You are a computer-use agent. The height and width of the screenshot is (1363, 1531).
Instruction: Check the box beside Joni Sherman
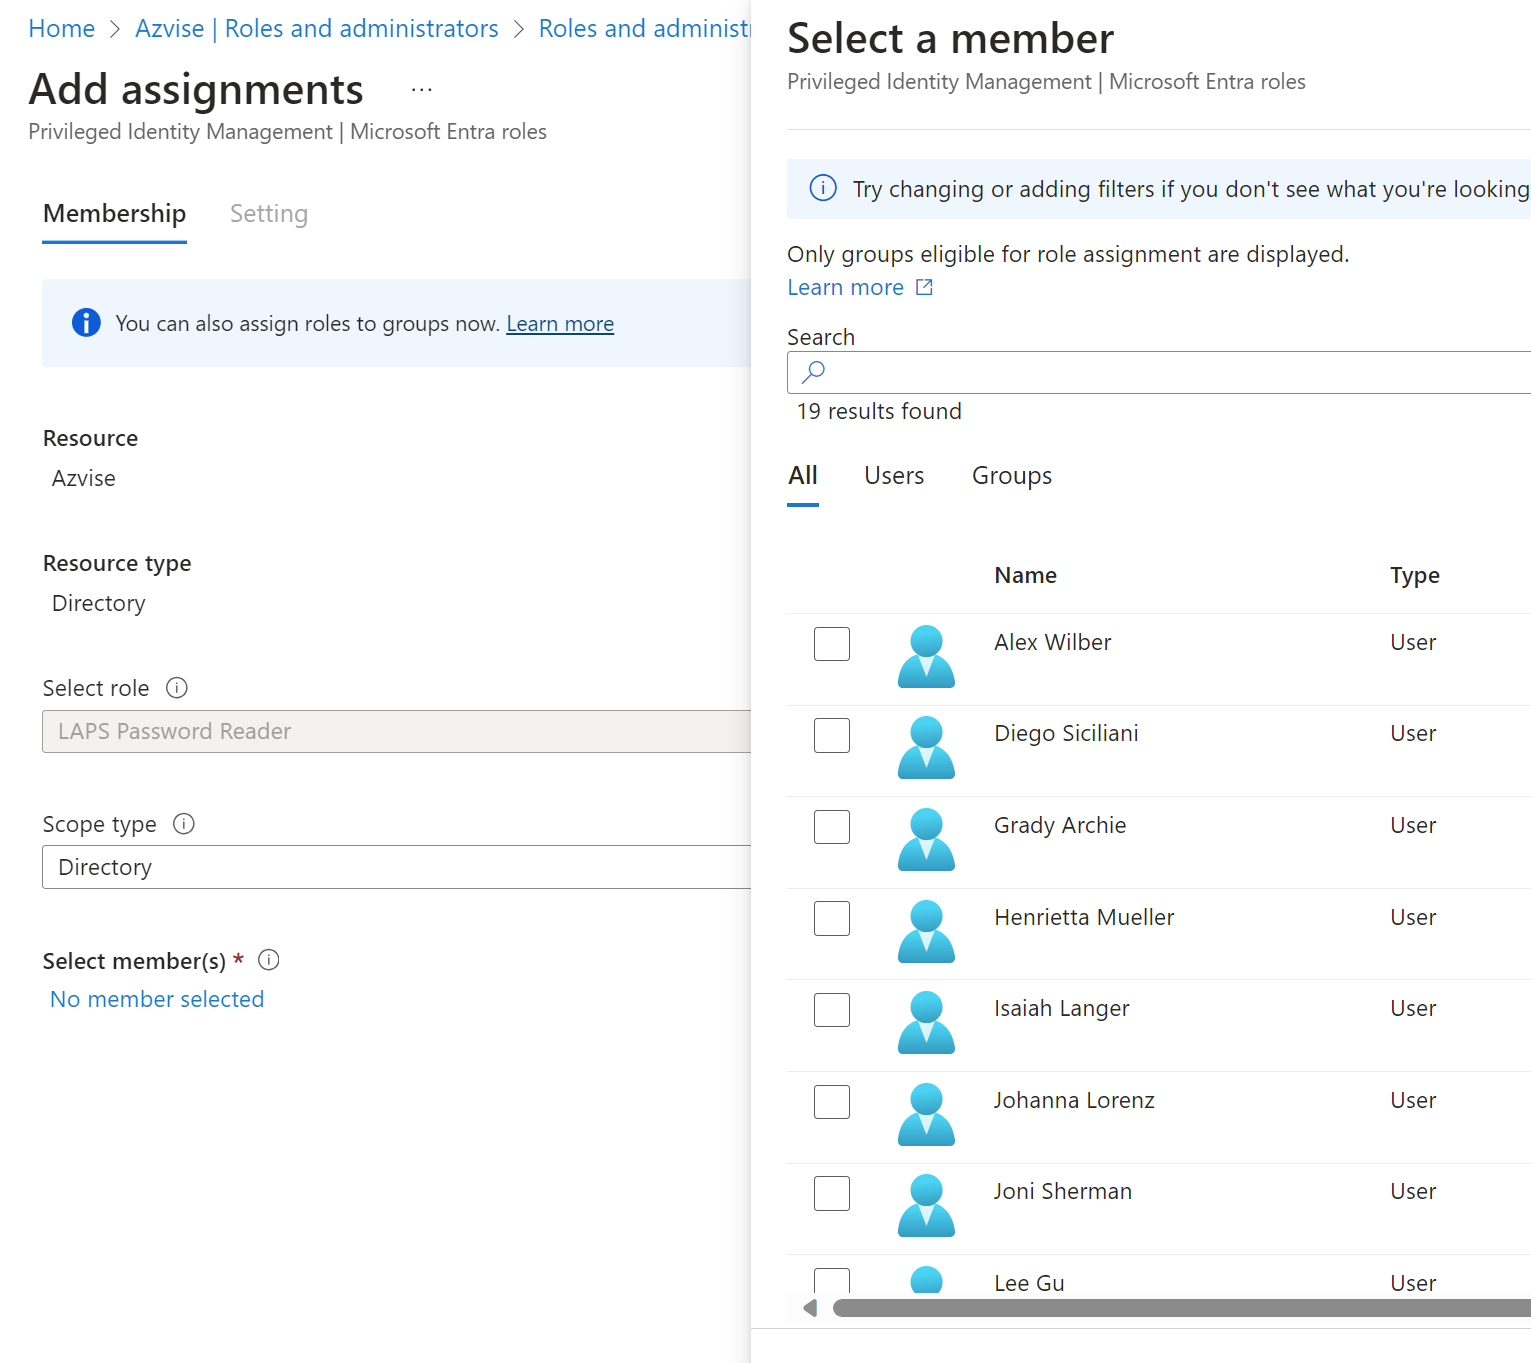pyautogui.click(x=831, y=1193)
